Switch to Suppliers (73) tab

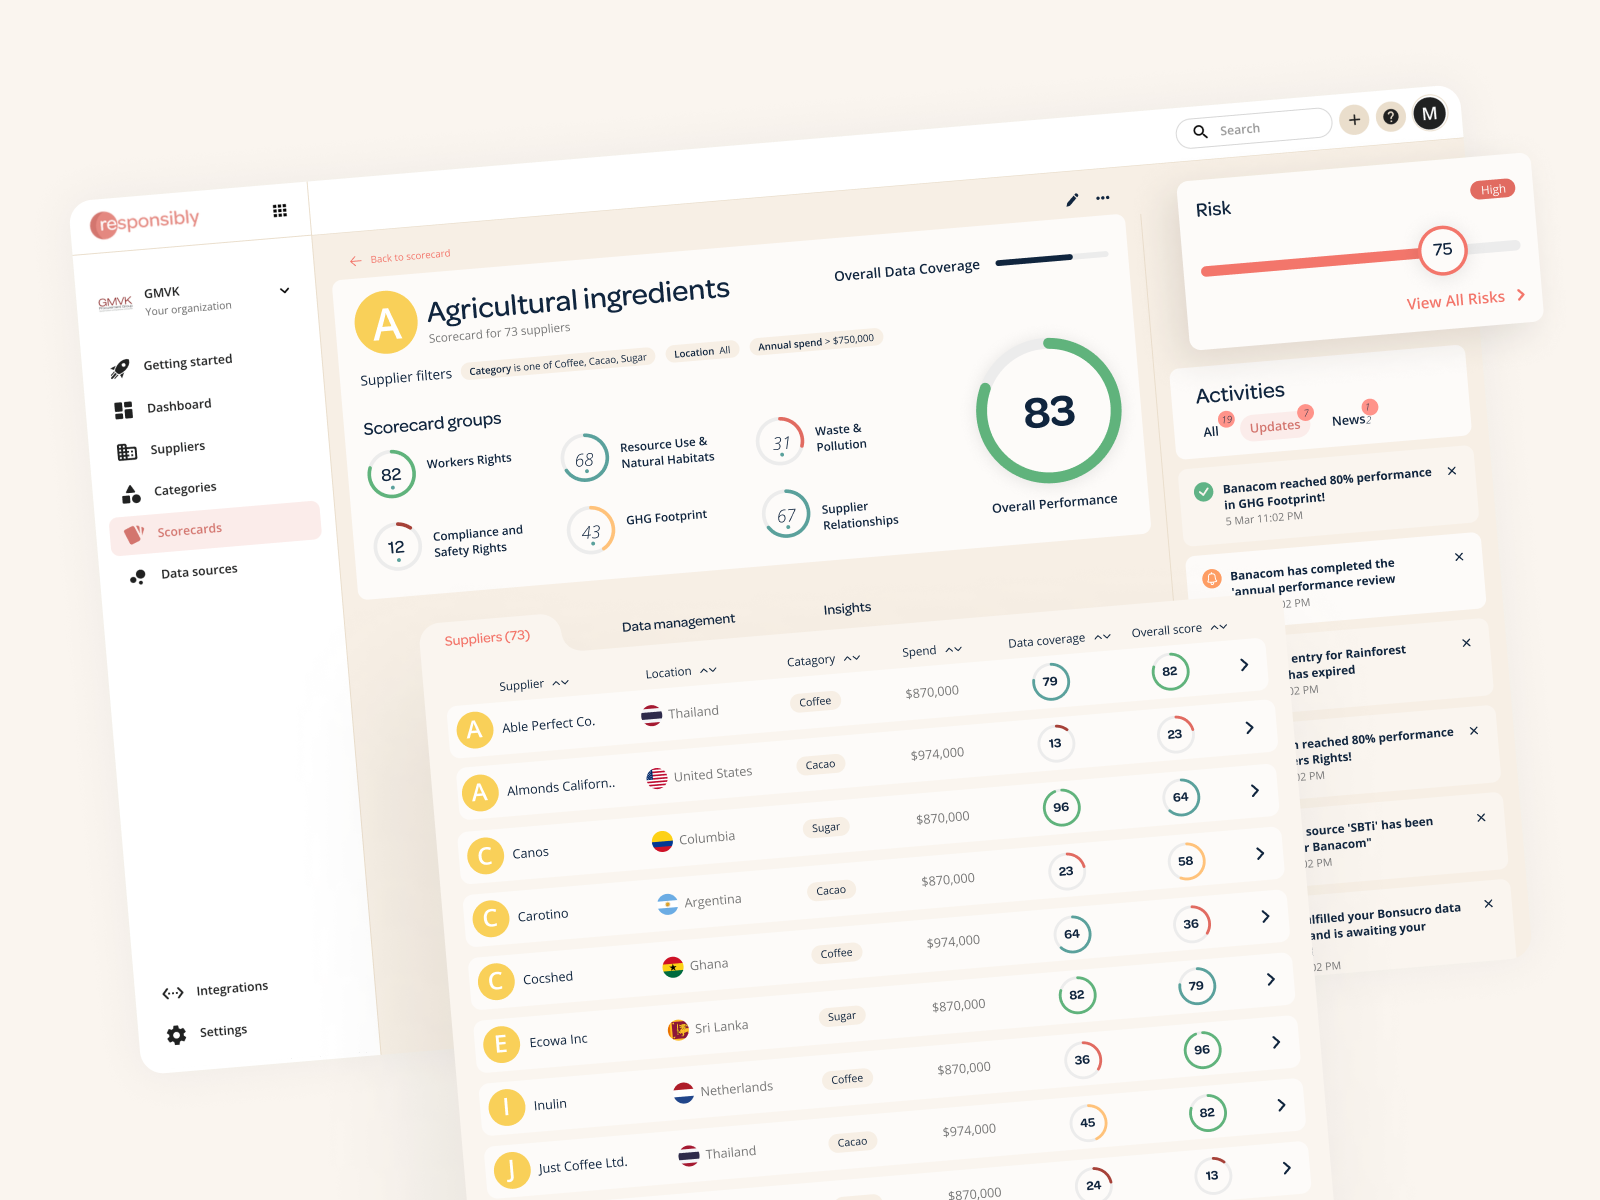487,637
